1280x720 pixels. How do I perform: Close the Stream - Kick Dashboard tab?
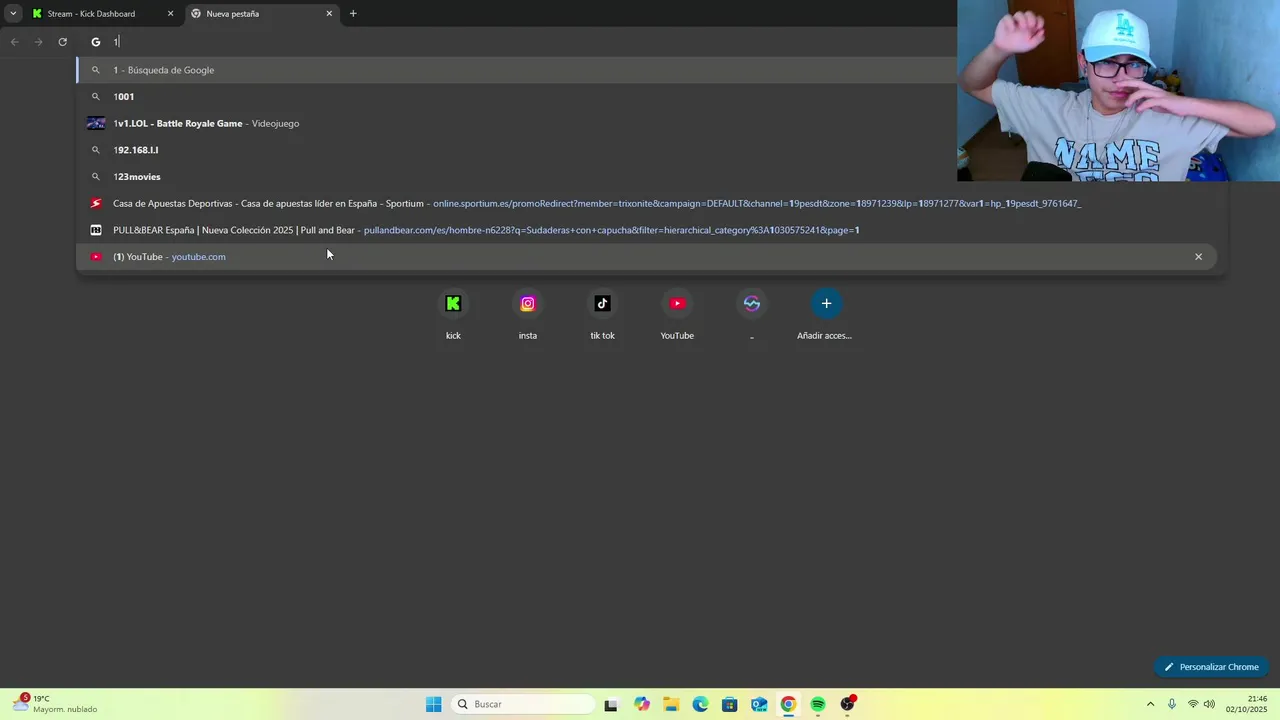click(170, 14)
